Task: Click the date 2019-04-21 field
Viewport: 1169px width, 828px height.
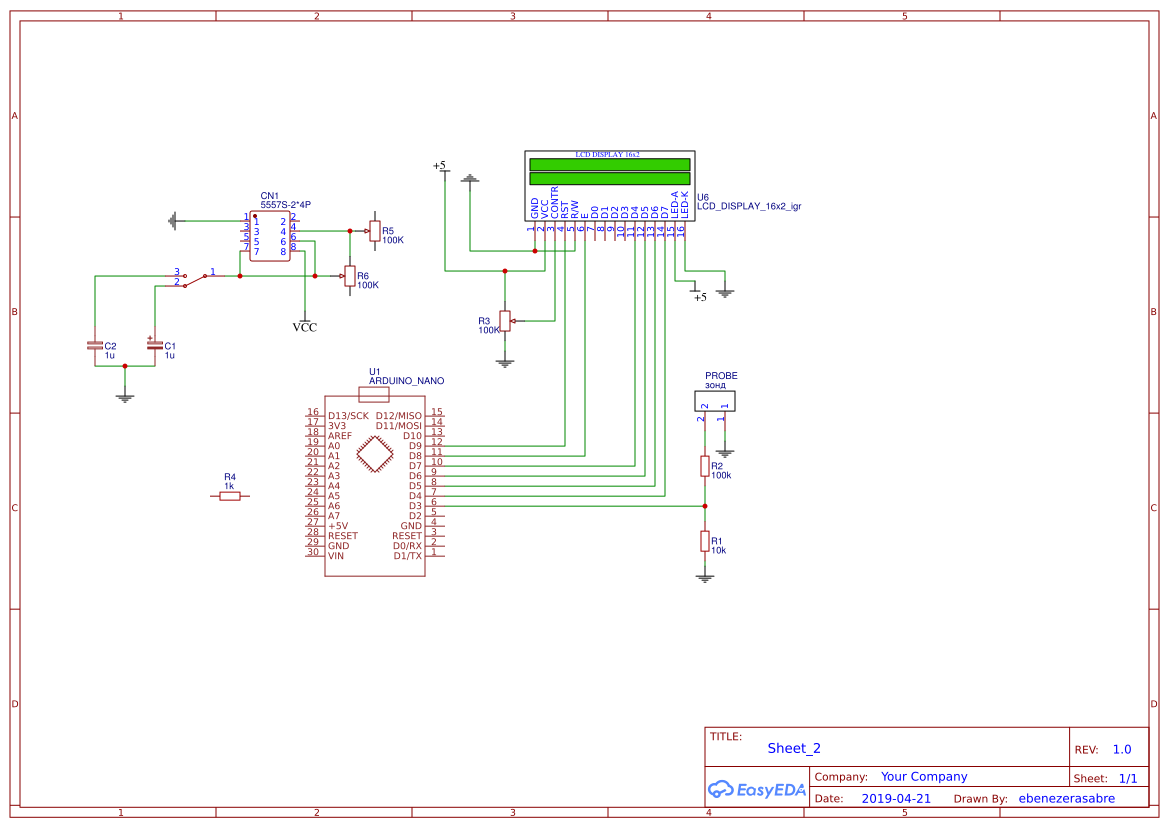Action: click(x=897, y=798)
